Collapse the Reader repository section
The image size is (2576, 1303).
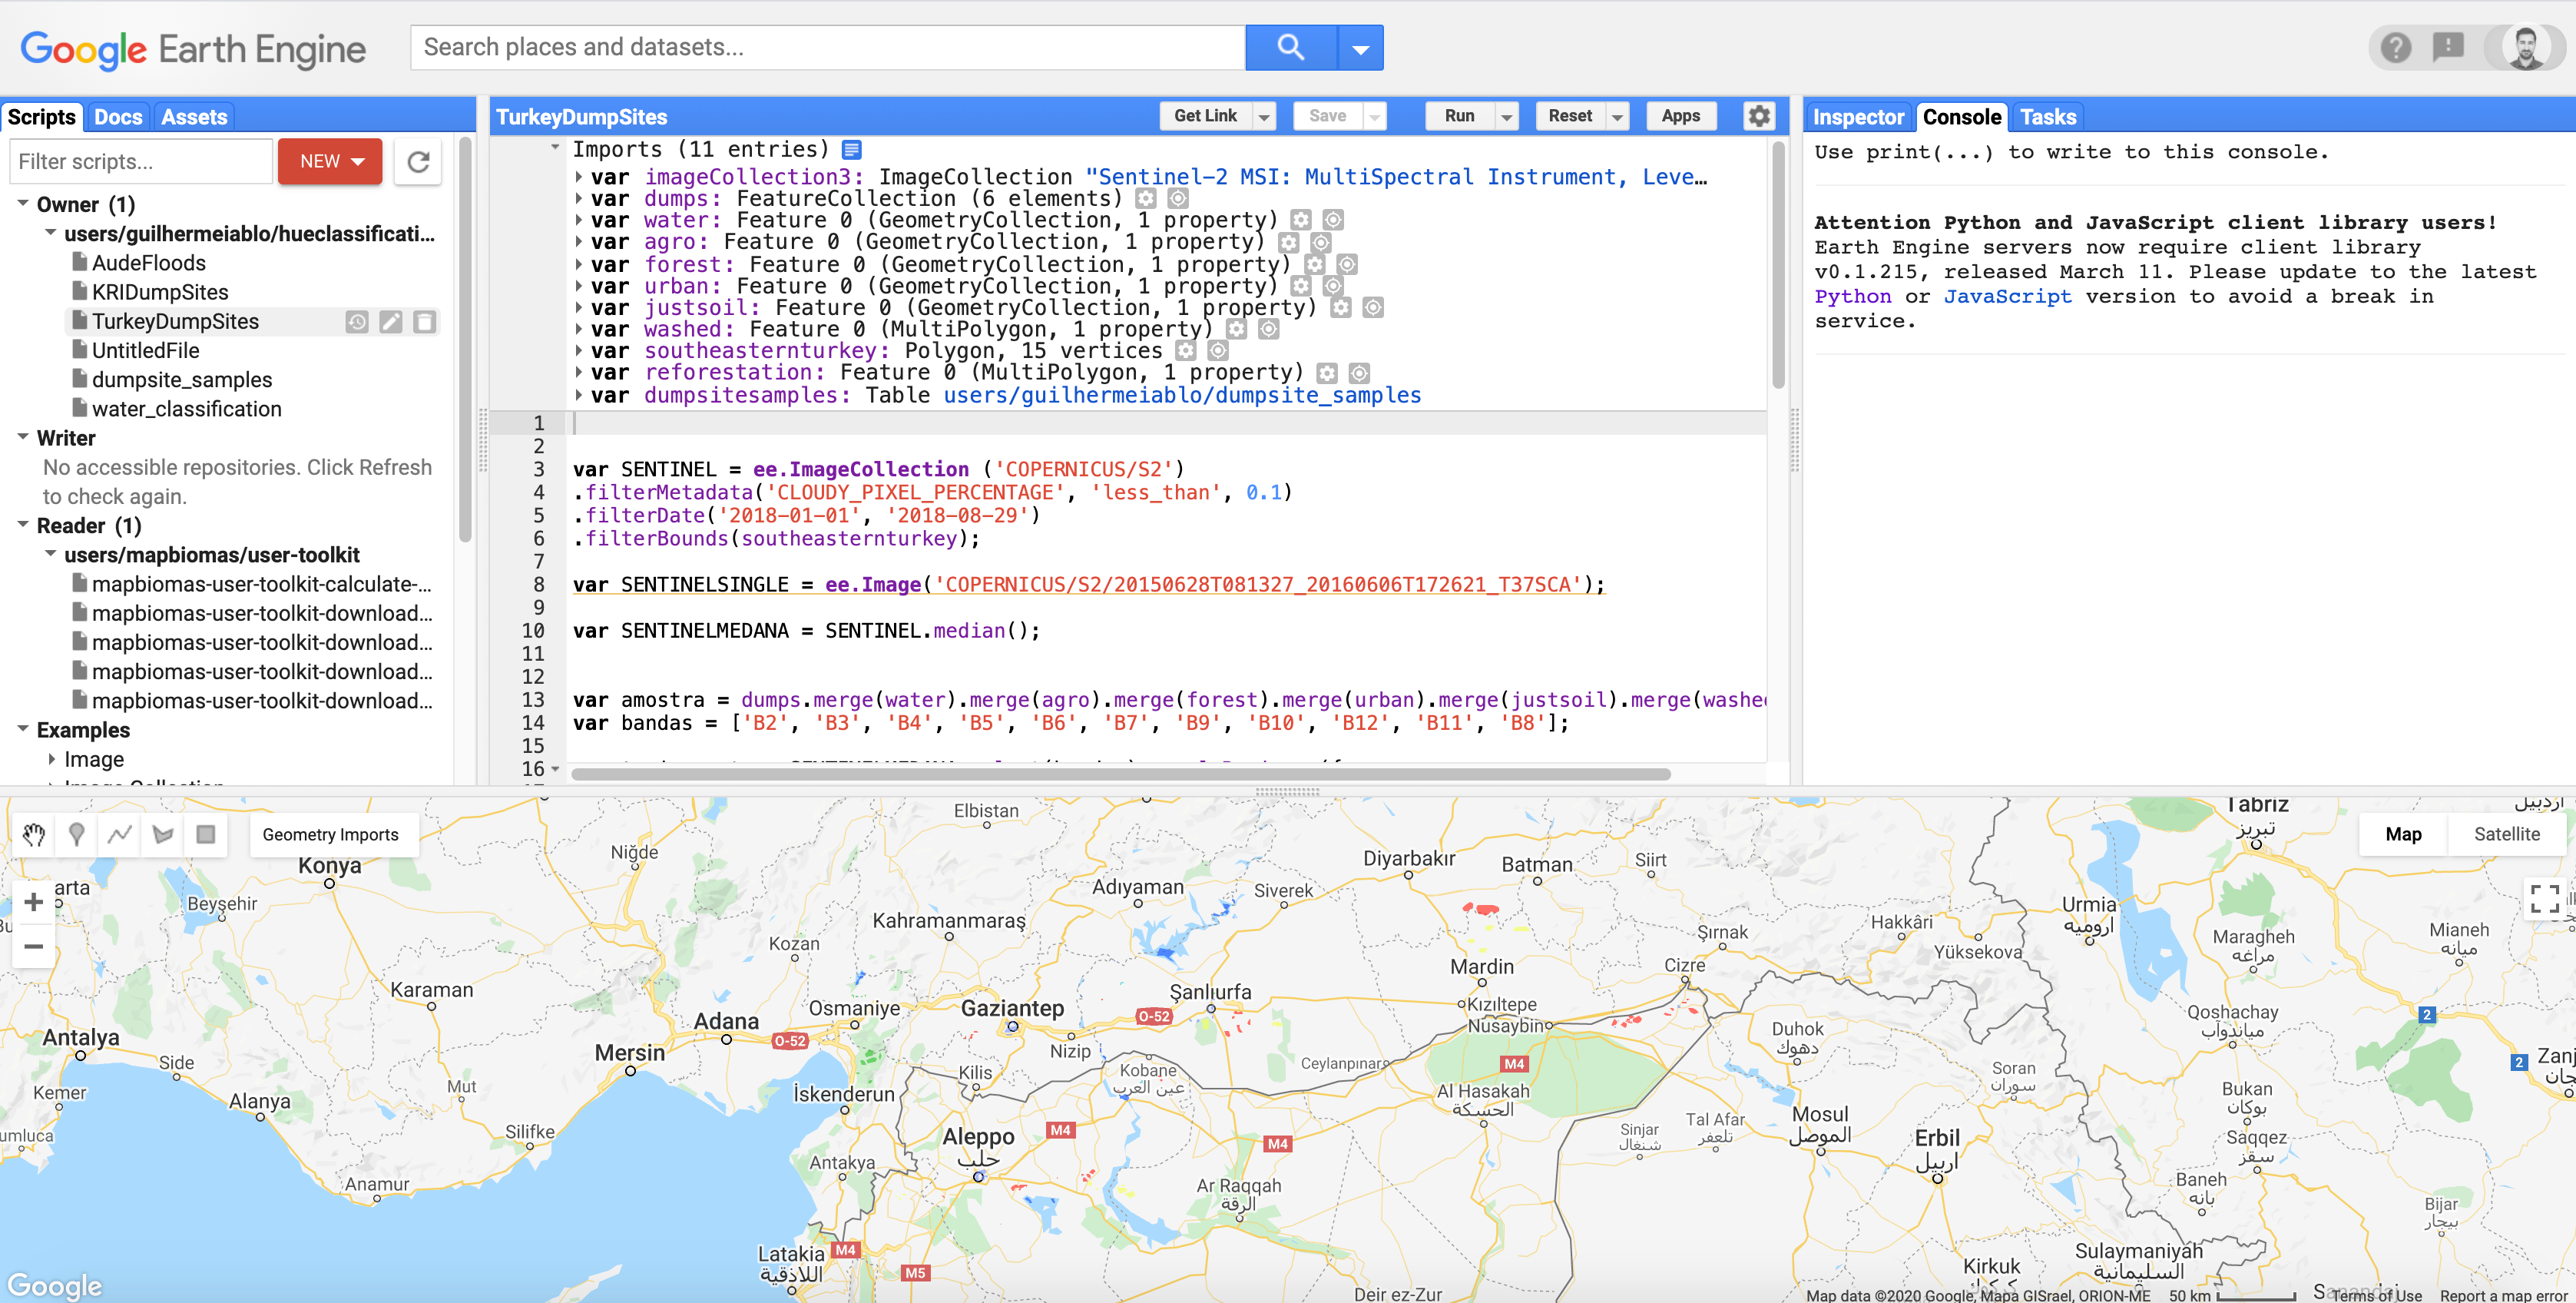(23, 525)
